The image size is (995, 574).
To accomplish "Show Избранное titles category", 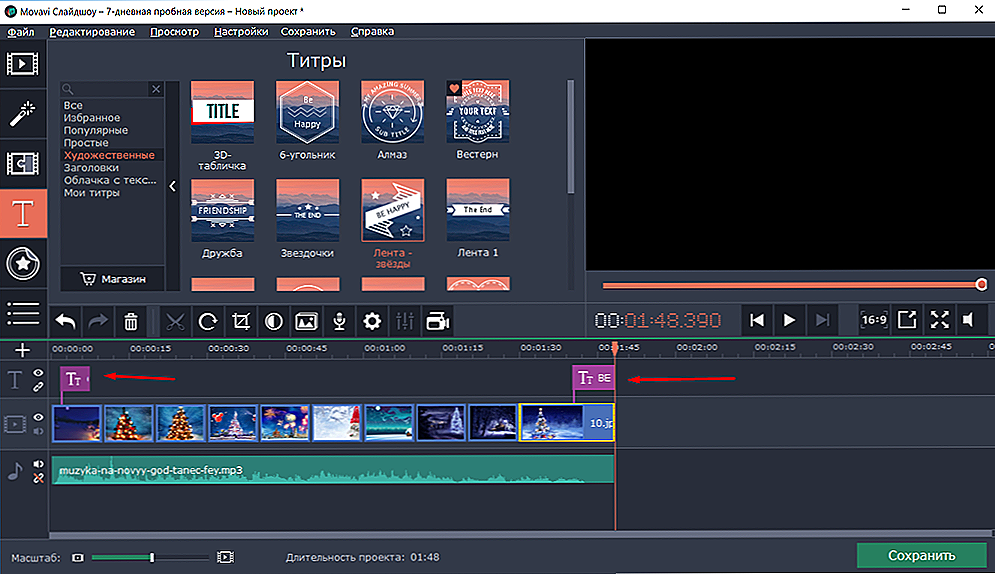I will tap(92, 118).
